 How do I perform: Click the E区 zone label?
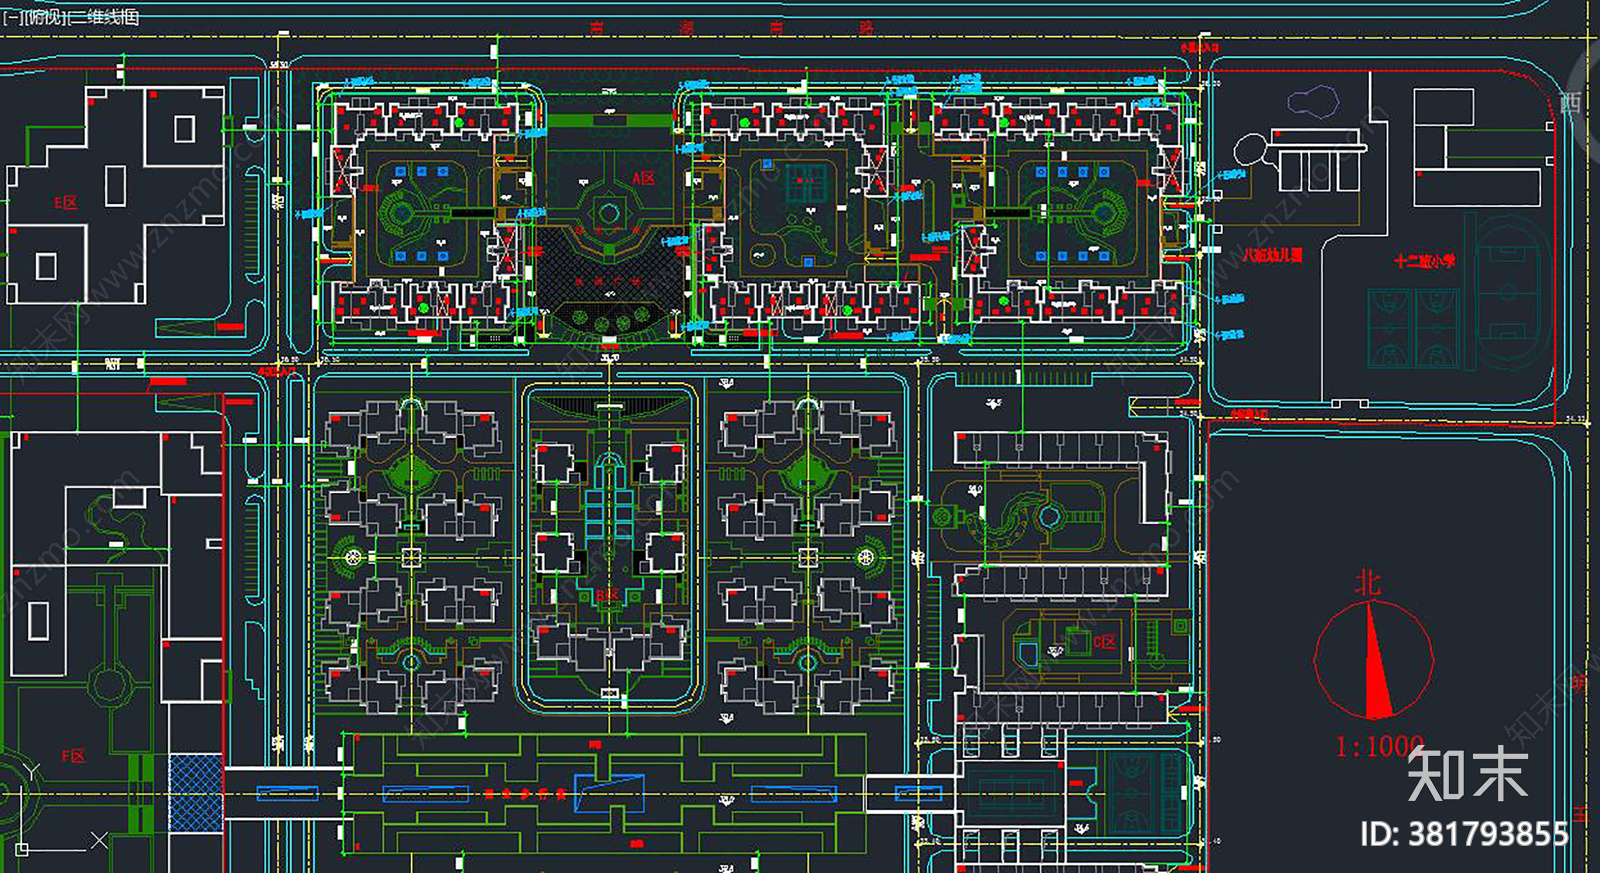[x=66, y=203]
